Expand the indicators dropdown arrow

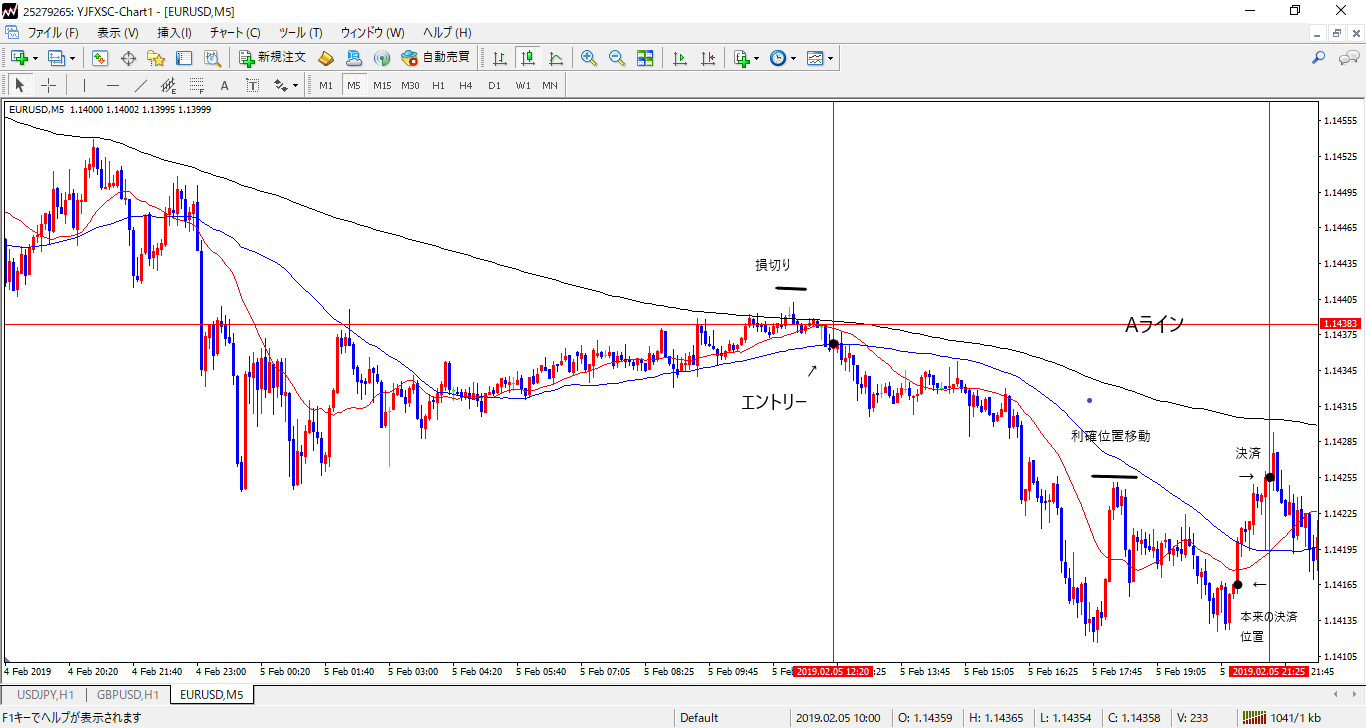coord(757,58)
